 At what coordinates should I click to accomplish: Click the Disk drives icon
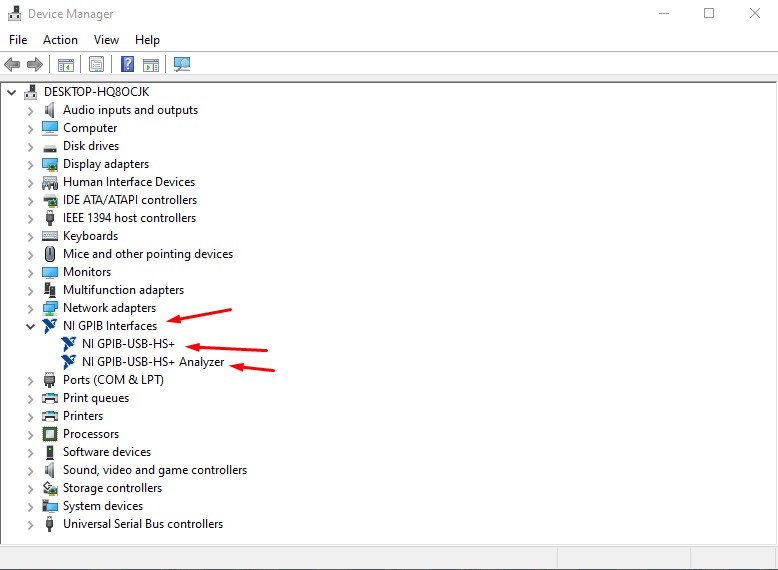tap(50, 147)
